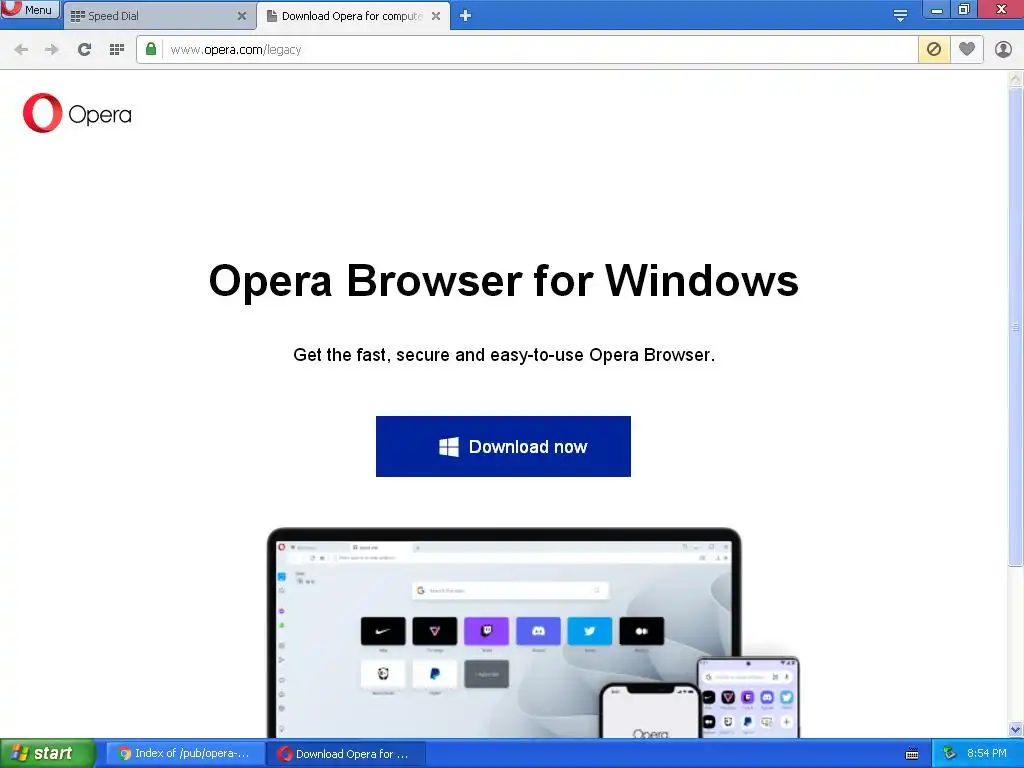Image resolution: width=1024 pixels, height=768 pixels.
Task: Toggle the ad blocker icon
Action: click(934, 50)
